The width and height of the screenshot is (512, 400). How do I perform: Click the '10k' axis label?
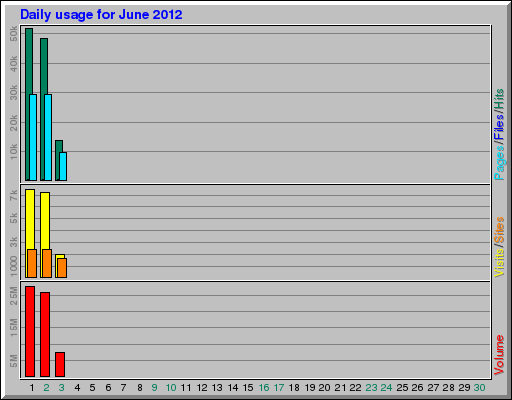pos(14,151)
